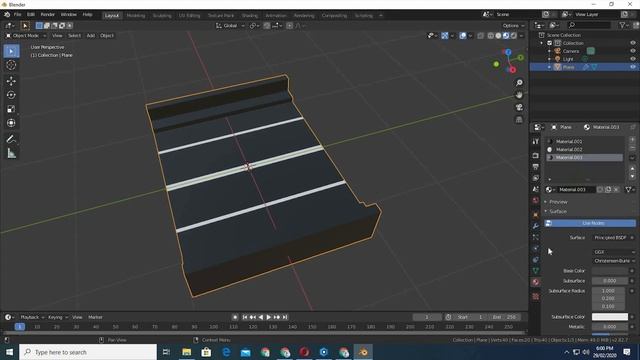Open the Christensen-Burley subsurface dropdown

(613, 261)
